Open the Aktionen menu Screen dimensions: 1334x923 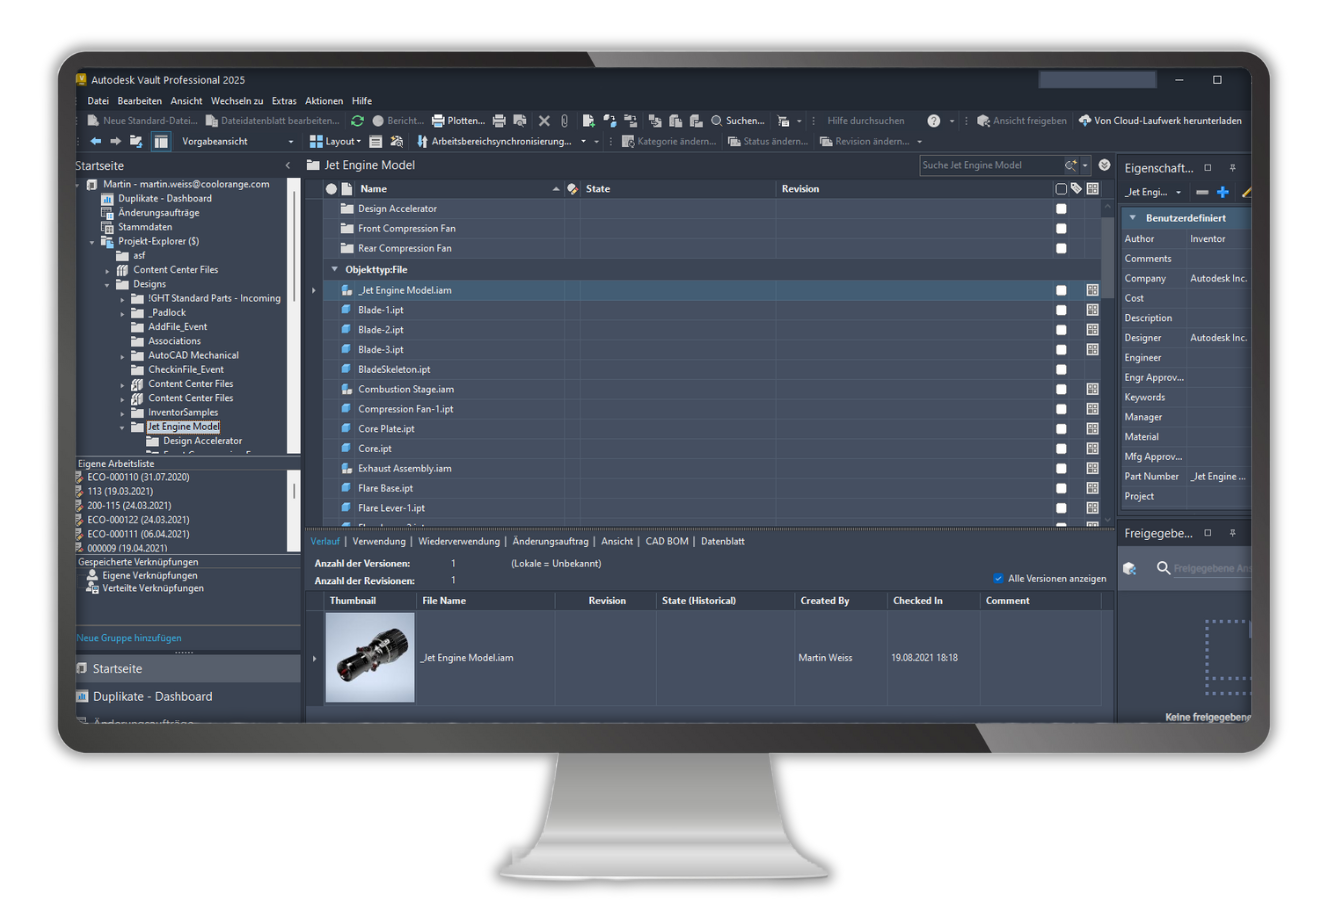pyautogui.click(x=324, y=101)
